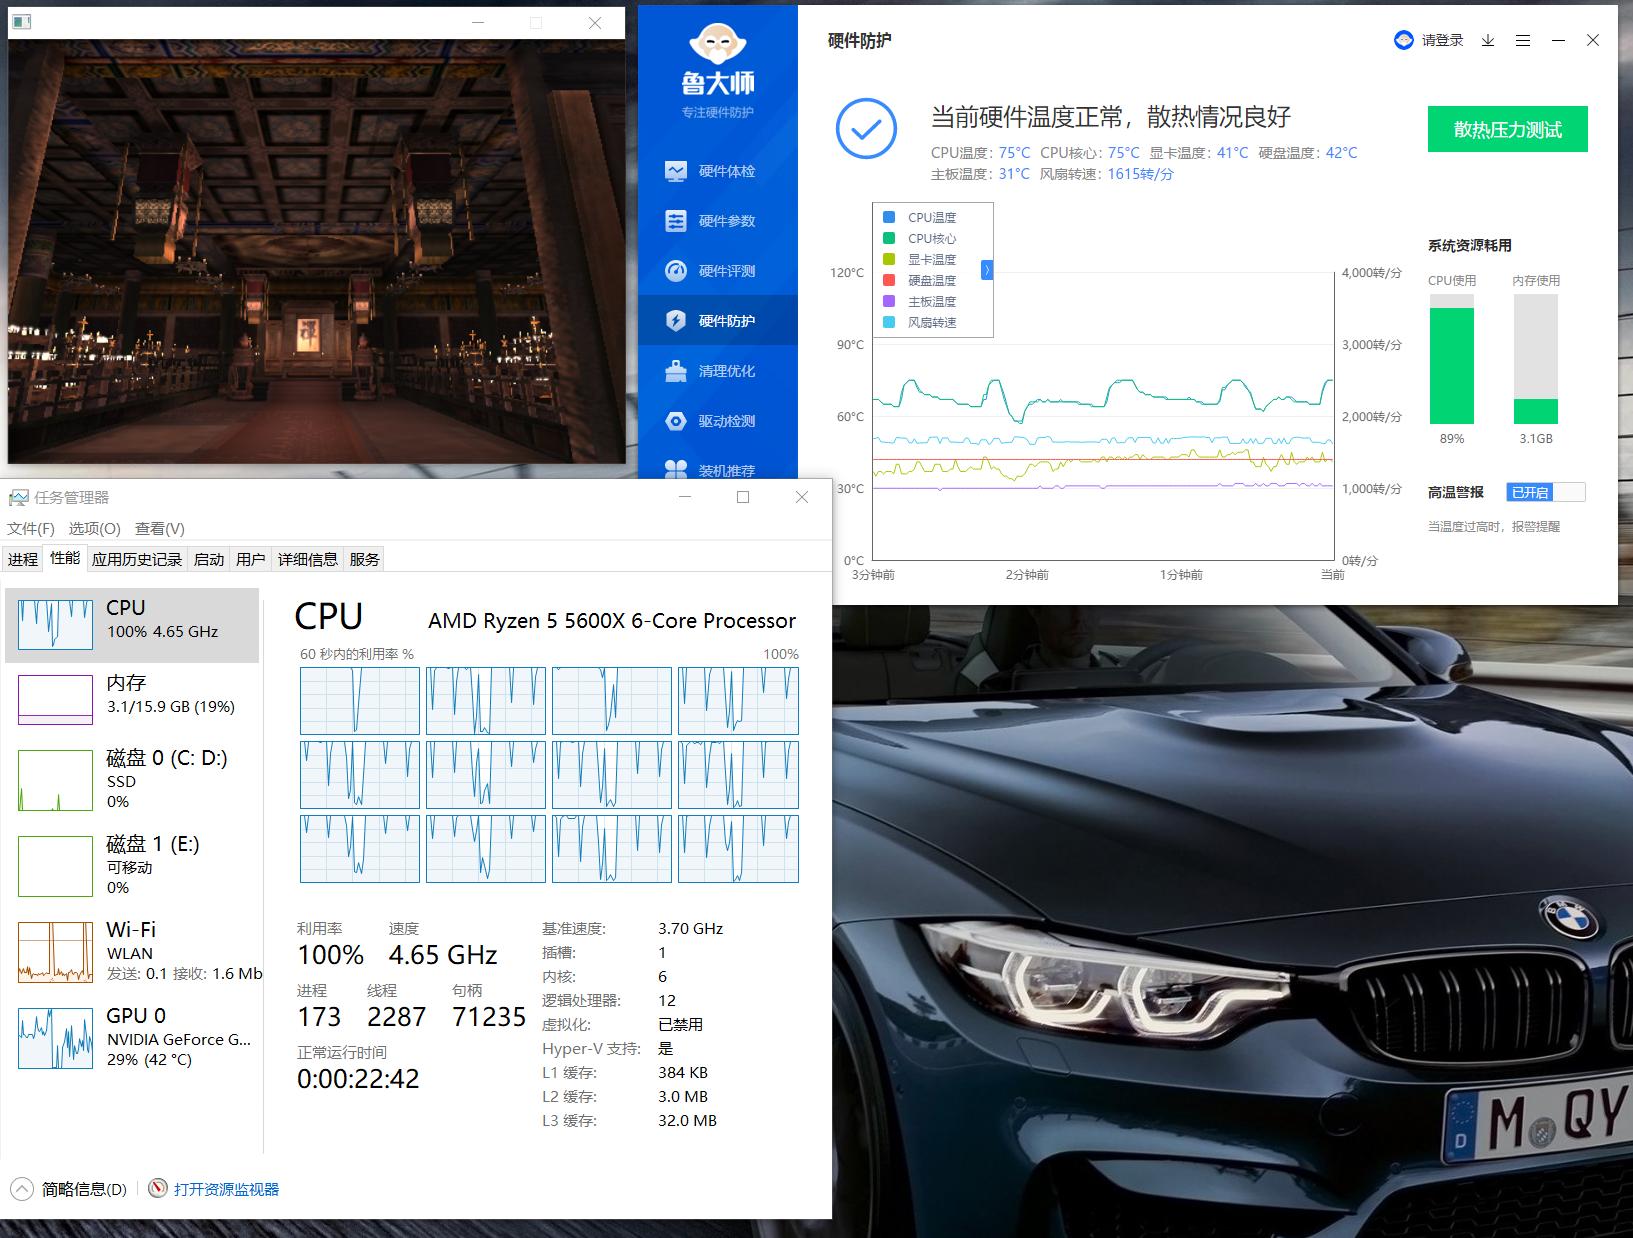Viewport: 1633px width, 1238px height.
Task: Start the 散热压力测试
Action: (x=1507, y=129)
